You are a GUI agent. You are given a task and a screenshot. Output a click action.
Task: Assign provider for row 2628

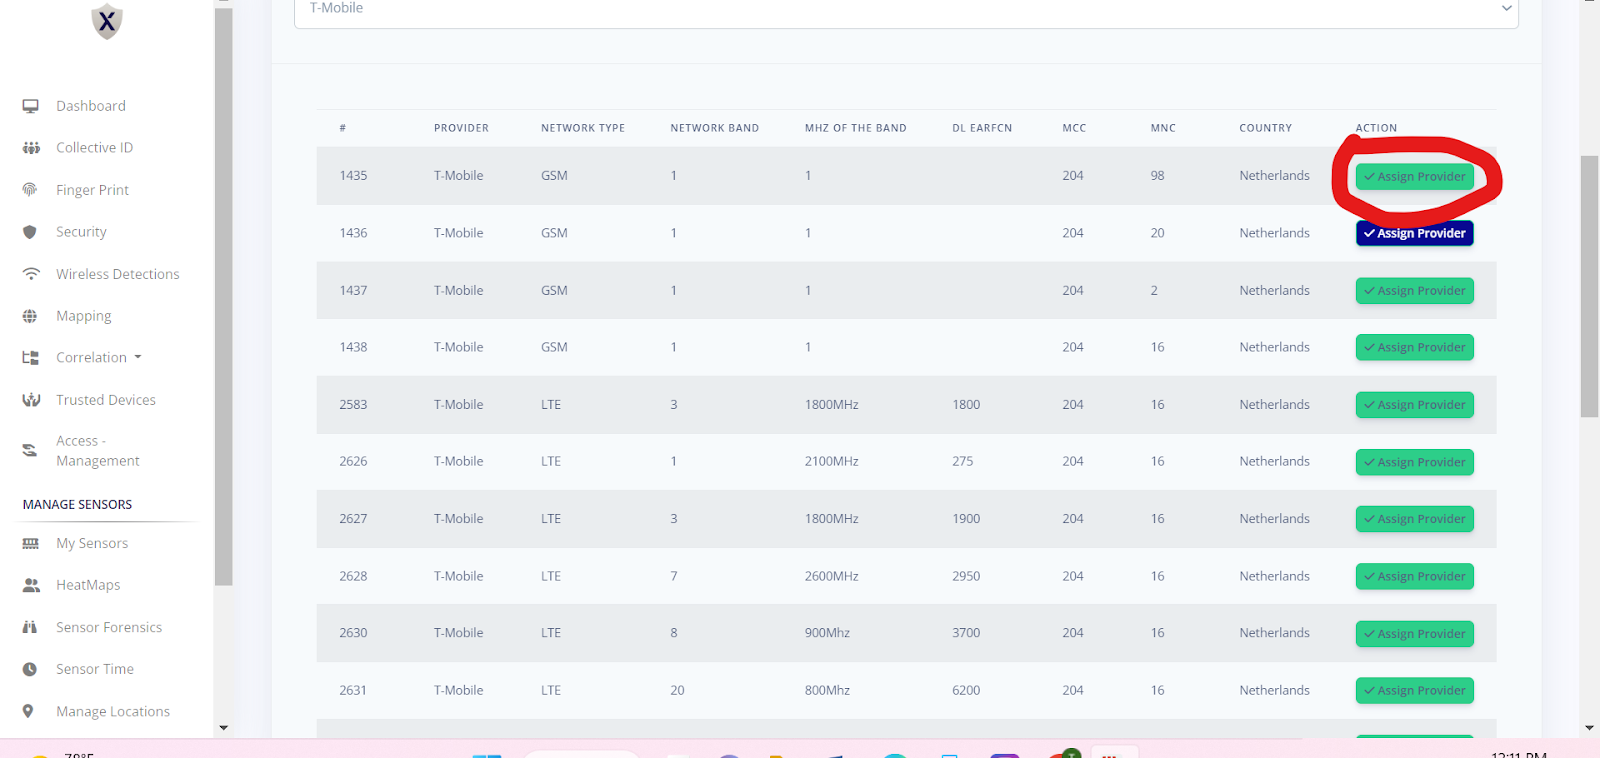(x=1414, y=577)
